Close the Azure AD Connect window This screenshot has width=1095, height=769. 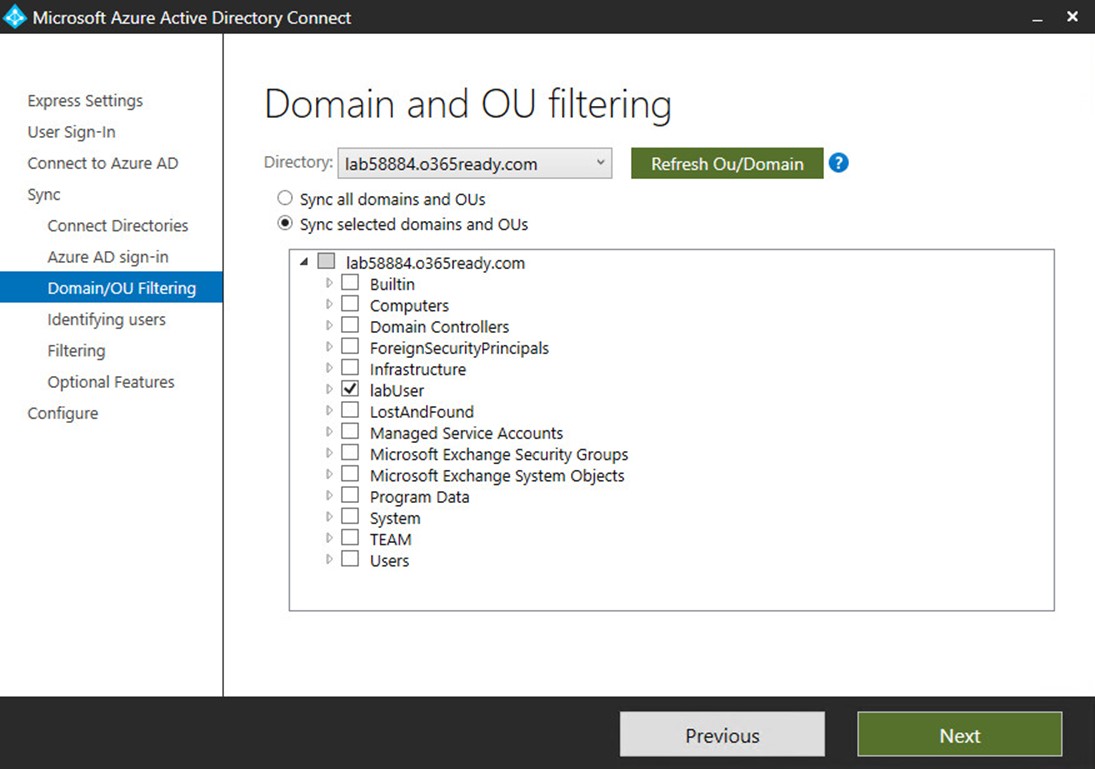(x=1073, y=16)
